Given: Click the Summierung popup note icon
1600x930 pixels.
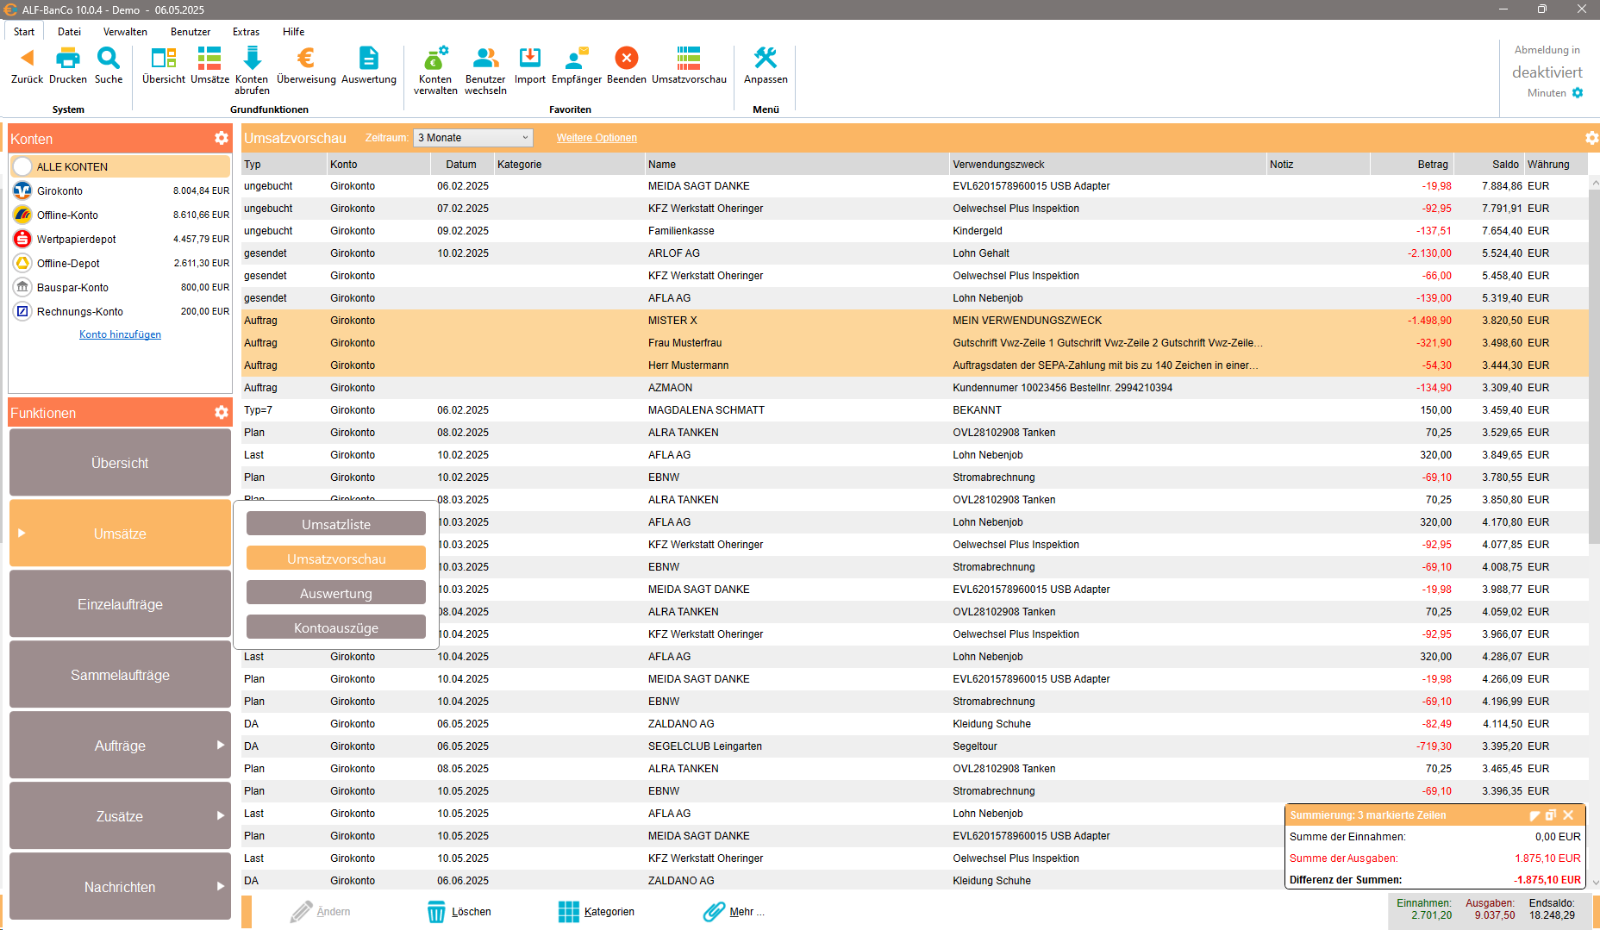Looking at the screenshot, I should pyautogui.click(x=1535, y=815).
